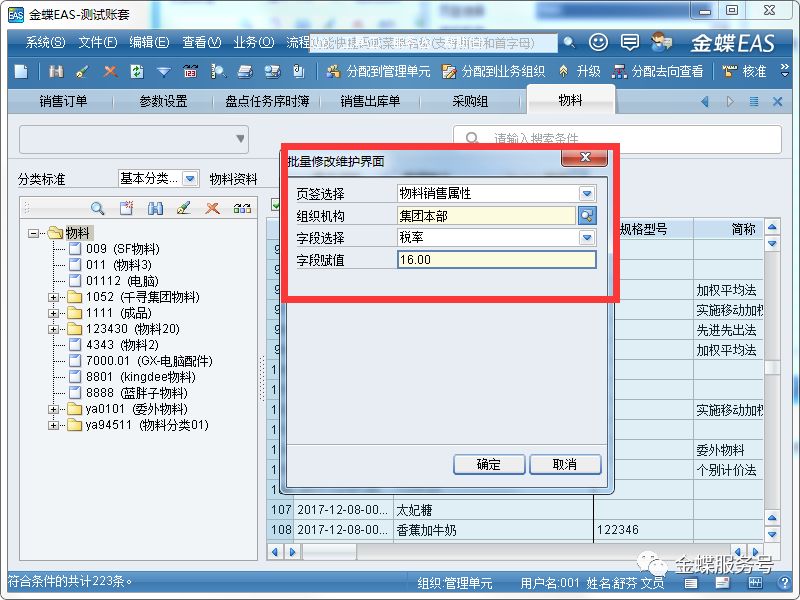This screenshot has height=600, width=800.
Task: Click the 请输入搜索条件 search box
Action: tap(617, 139)
